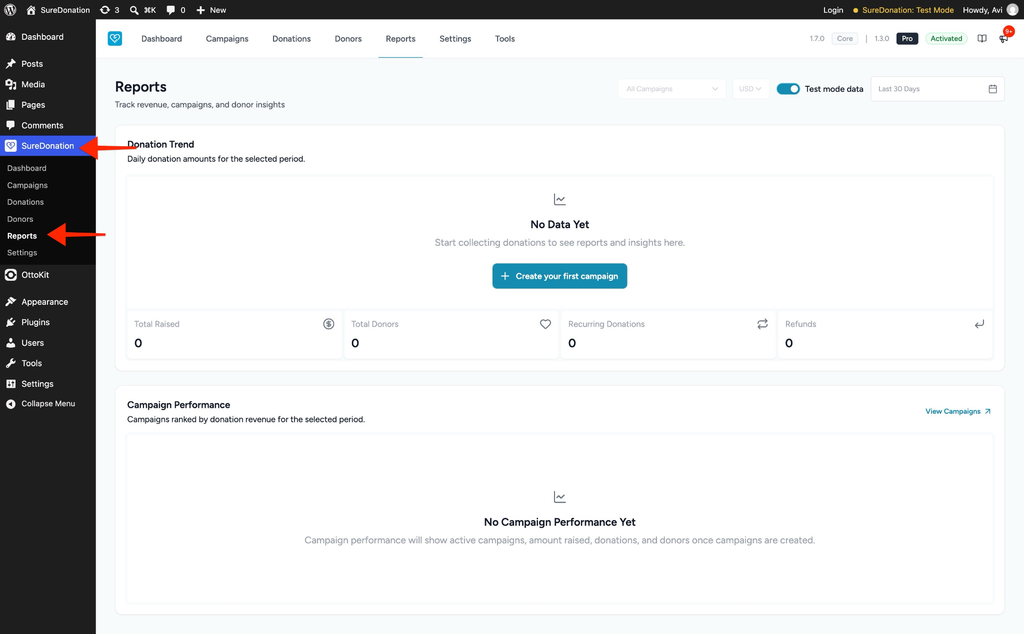Viewport: 1024px width, 634px height.
Task: Switch to the Settings top tab
Action: coord(455,39)
